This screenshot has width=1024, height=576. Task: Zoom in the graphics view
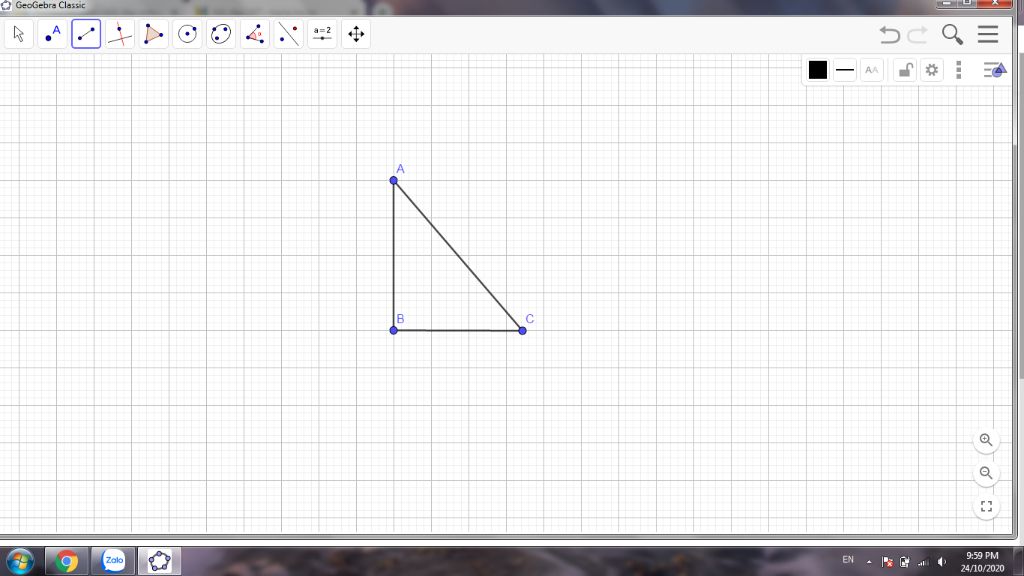pos(986,440)
